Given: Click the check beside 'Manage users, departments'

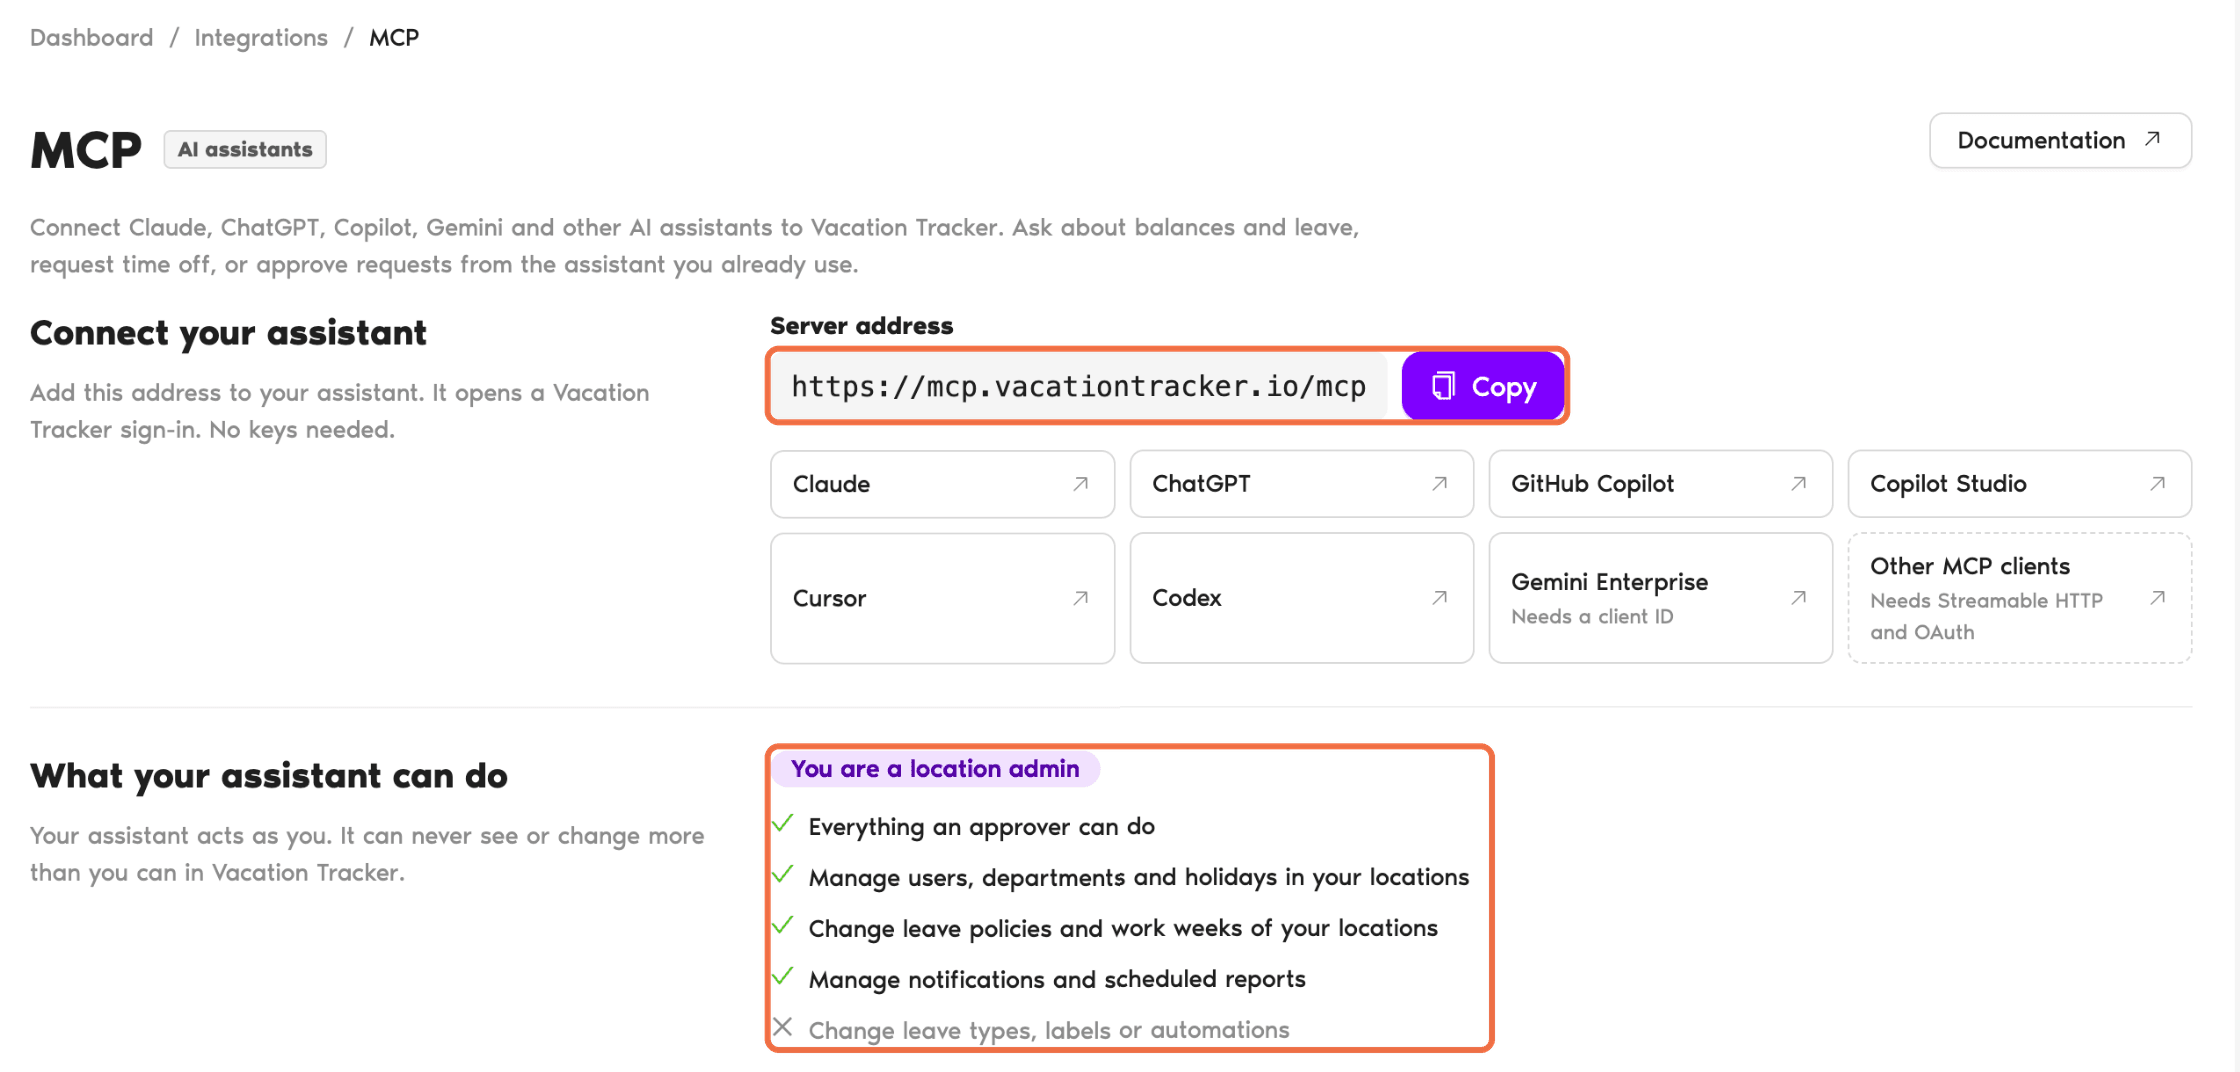Looking at the screenshot, I should [x=783, y=875].
